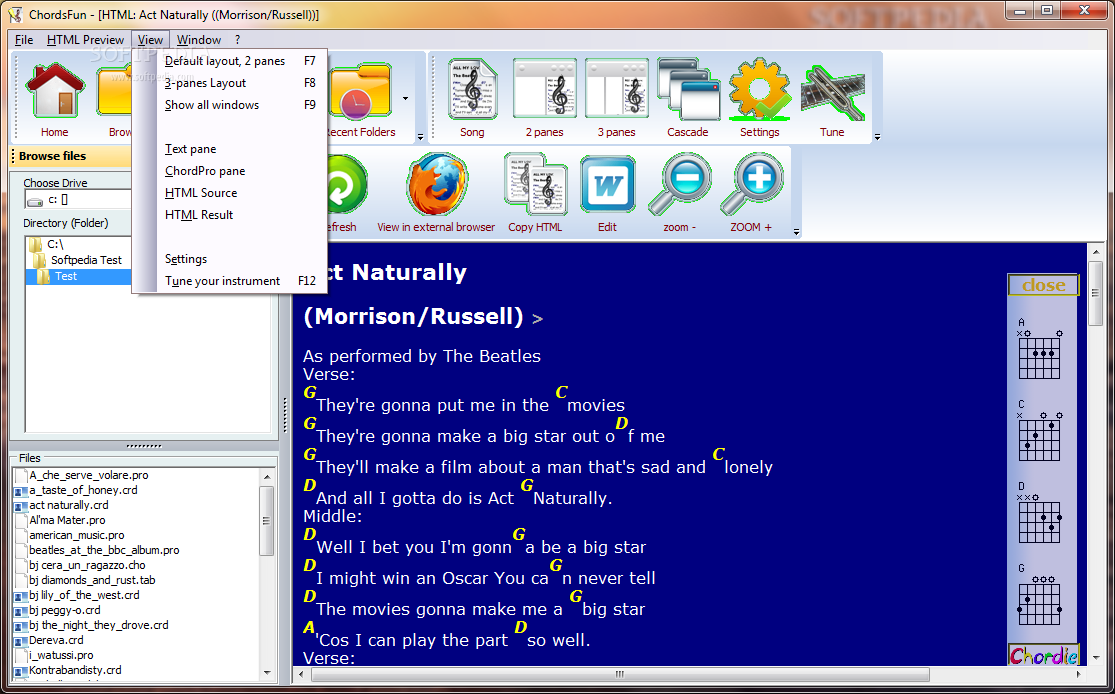Click files list scroll down arrow

point(267,672)
